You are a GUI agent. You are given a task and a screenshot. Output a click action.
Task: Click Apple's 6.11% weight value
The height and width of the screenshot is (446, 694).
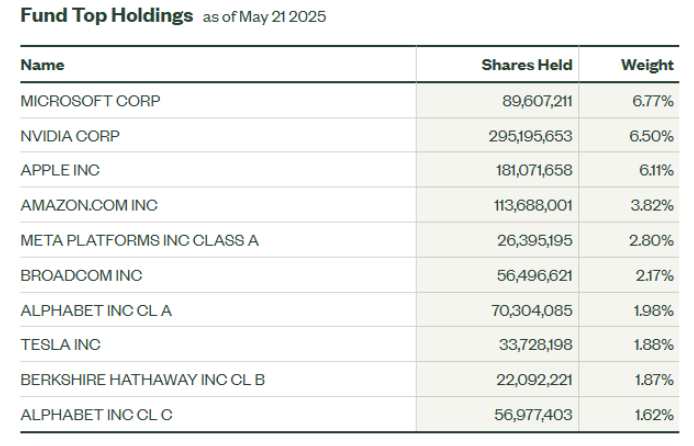[x=656, y=171]
